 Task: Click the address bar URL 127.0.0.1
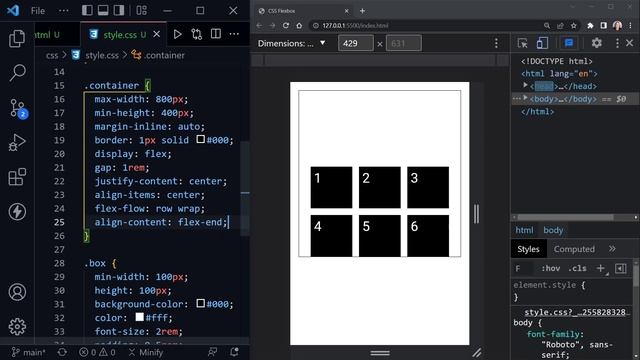[355, 25]
